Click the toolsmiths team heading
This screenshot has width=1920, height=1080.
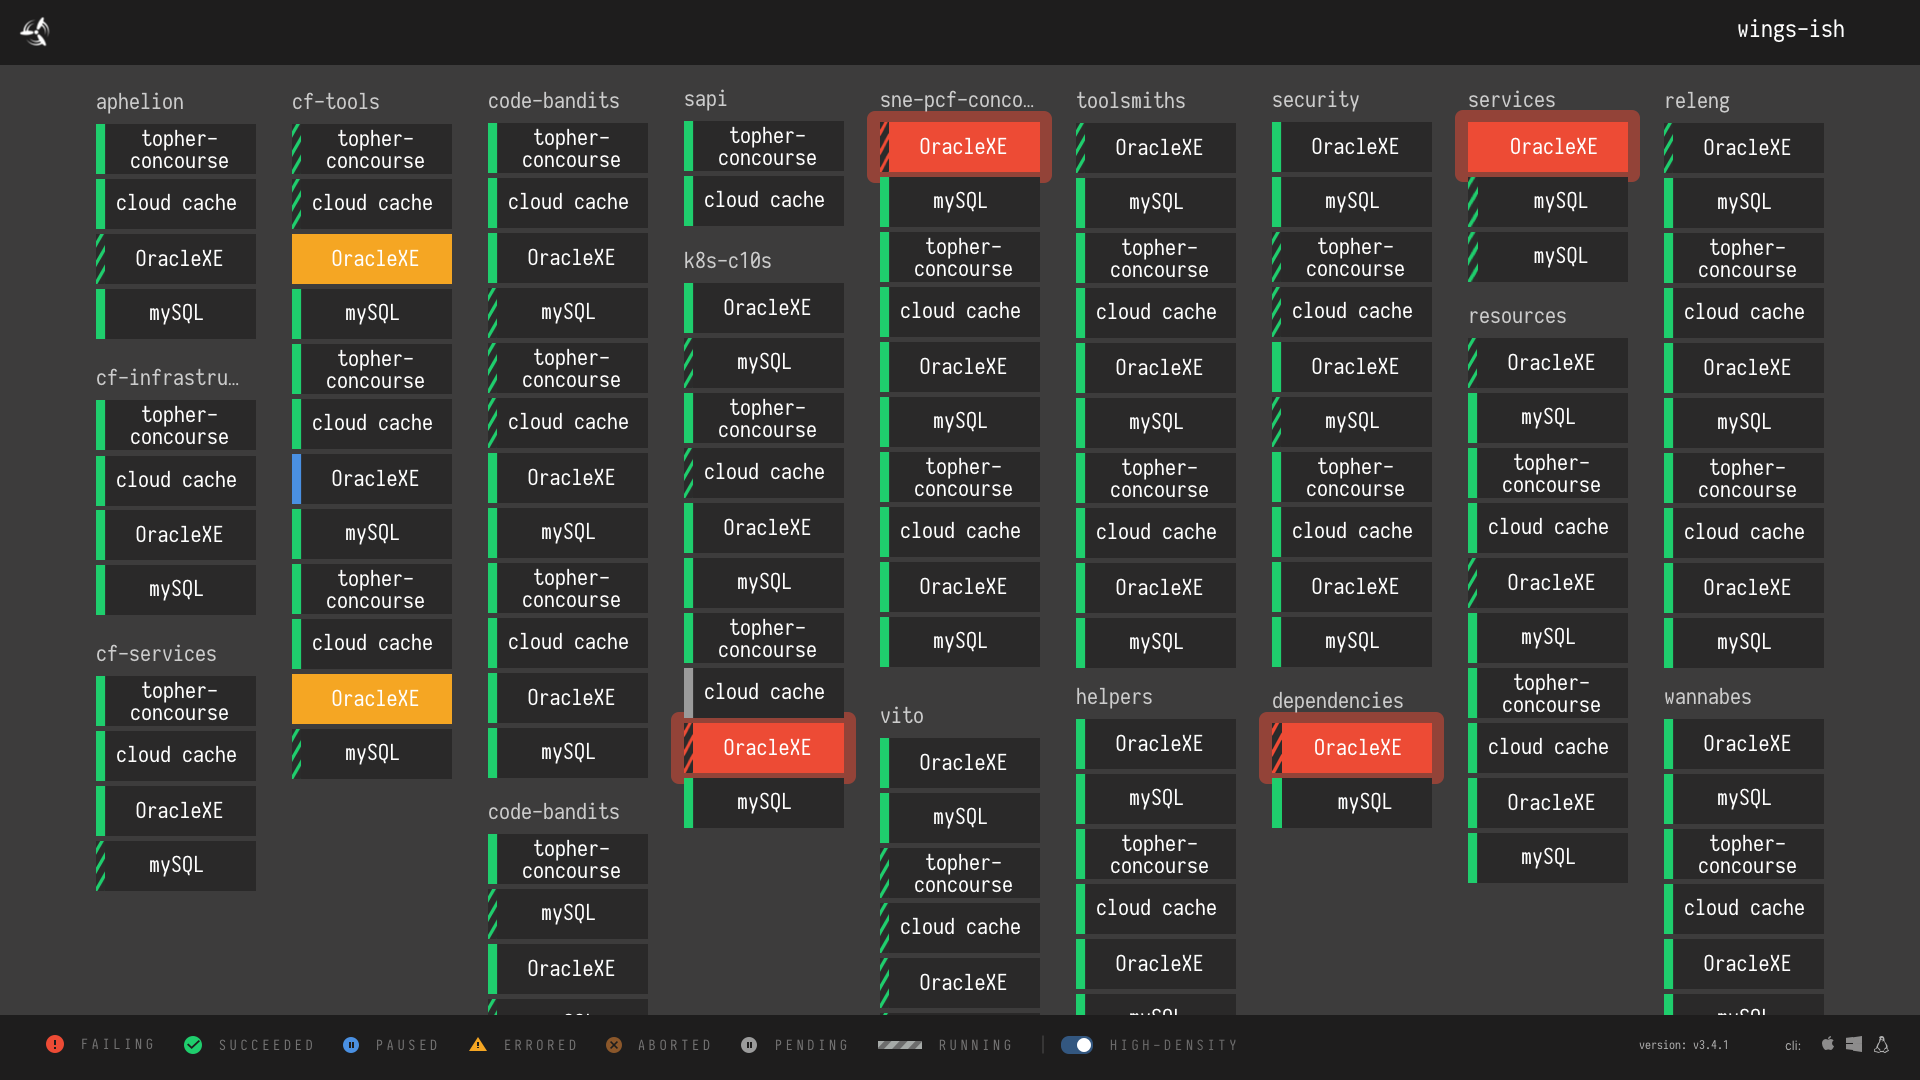[1131, 101]
